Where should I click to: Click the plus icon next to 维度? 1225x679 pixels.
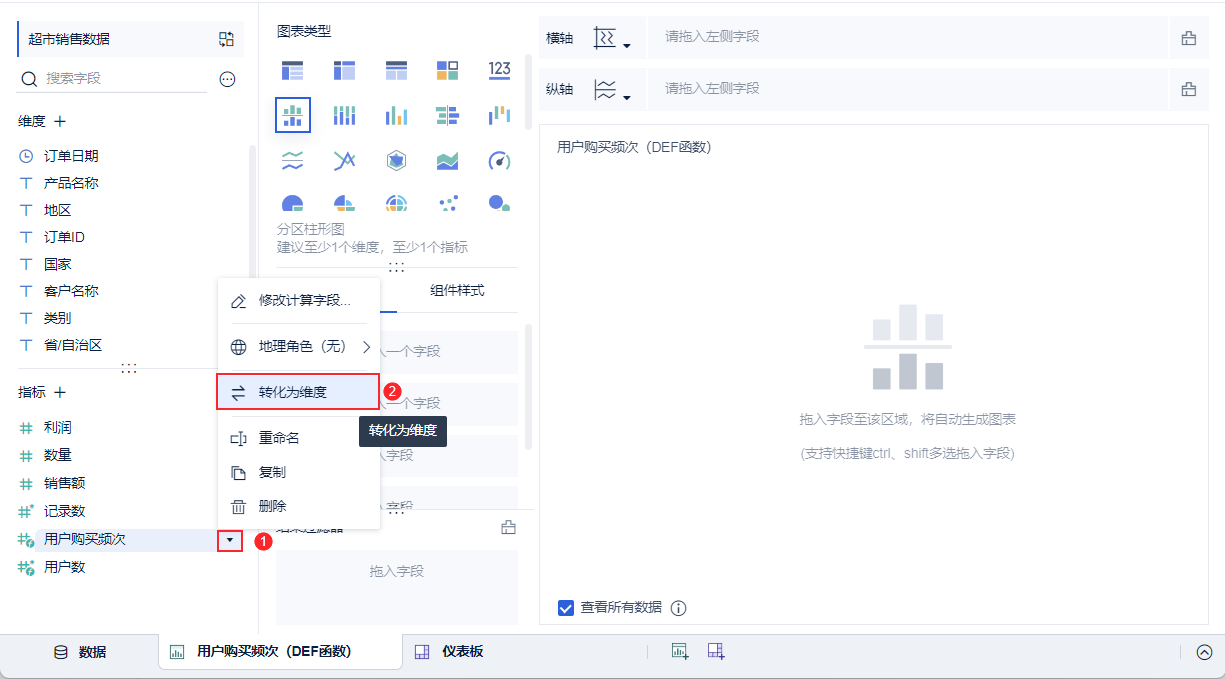[x=60, y=121]
